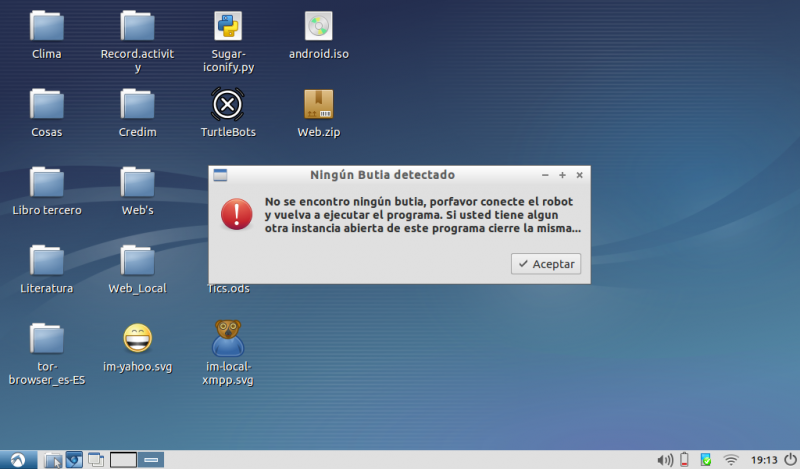Launch the web browser from taskbar
800x469 pixels.
click(74, 460)
